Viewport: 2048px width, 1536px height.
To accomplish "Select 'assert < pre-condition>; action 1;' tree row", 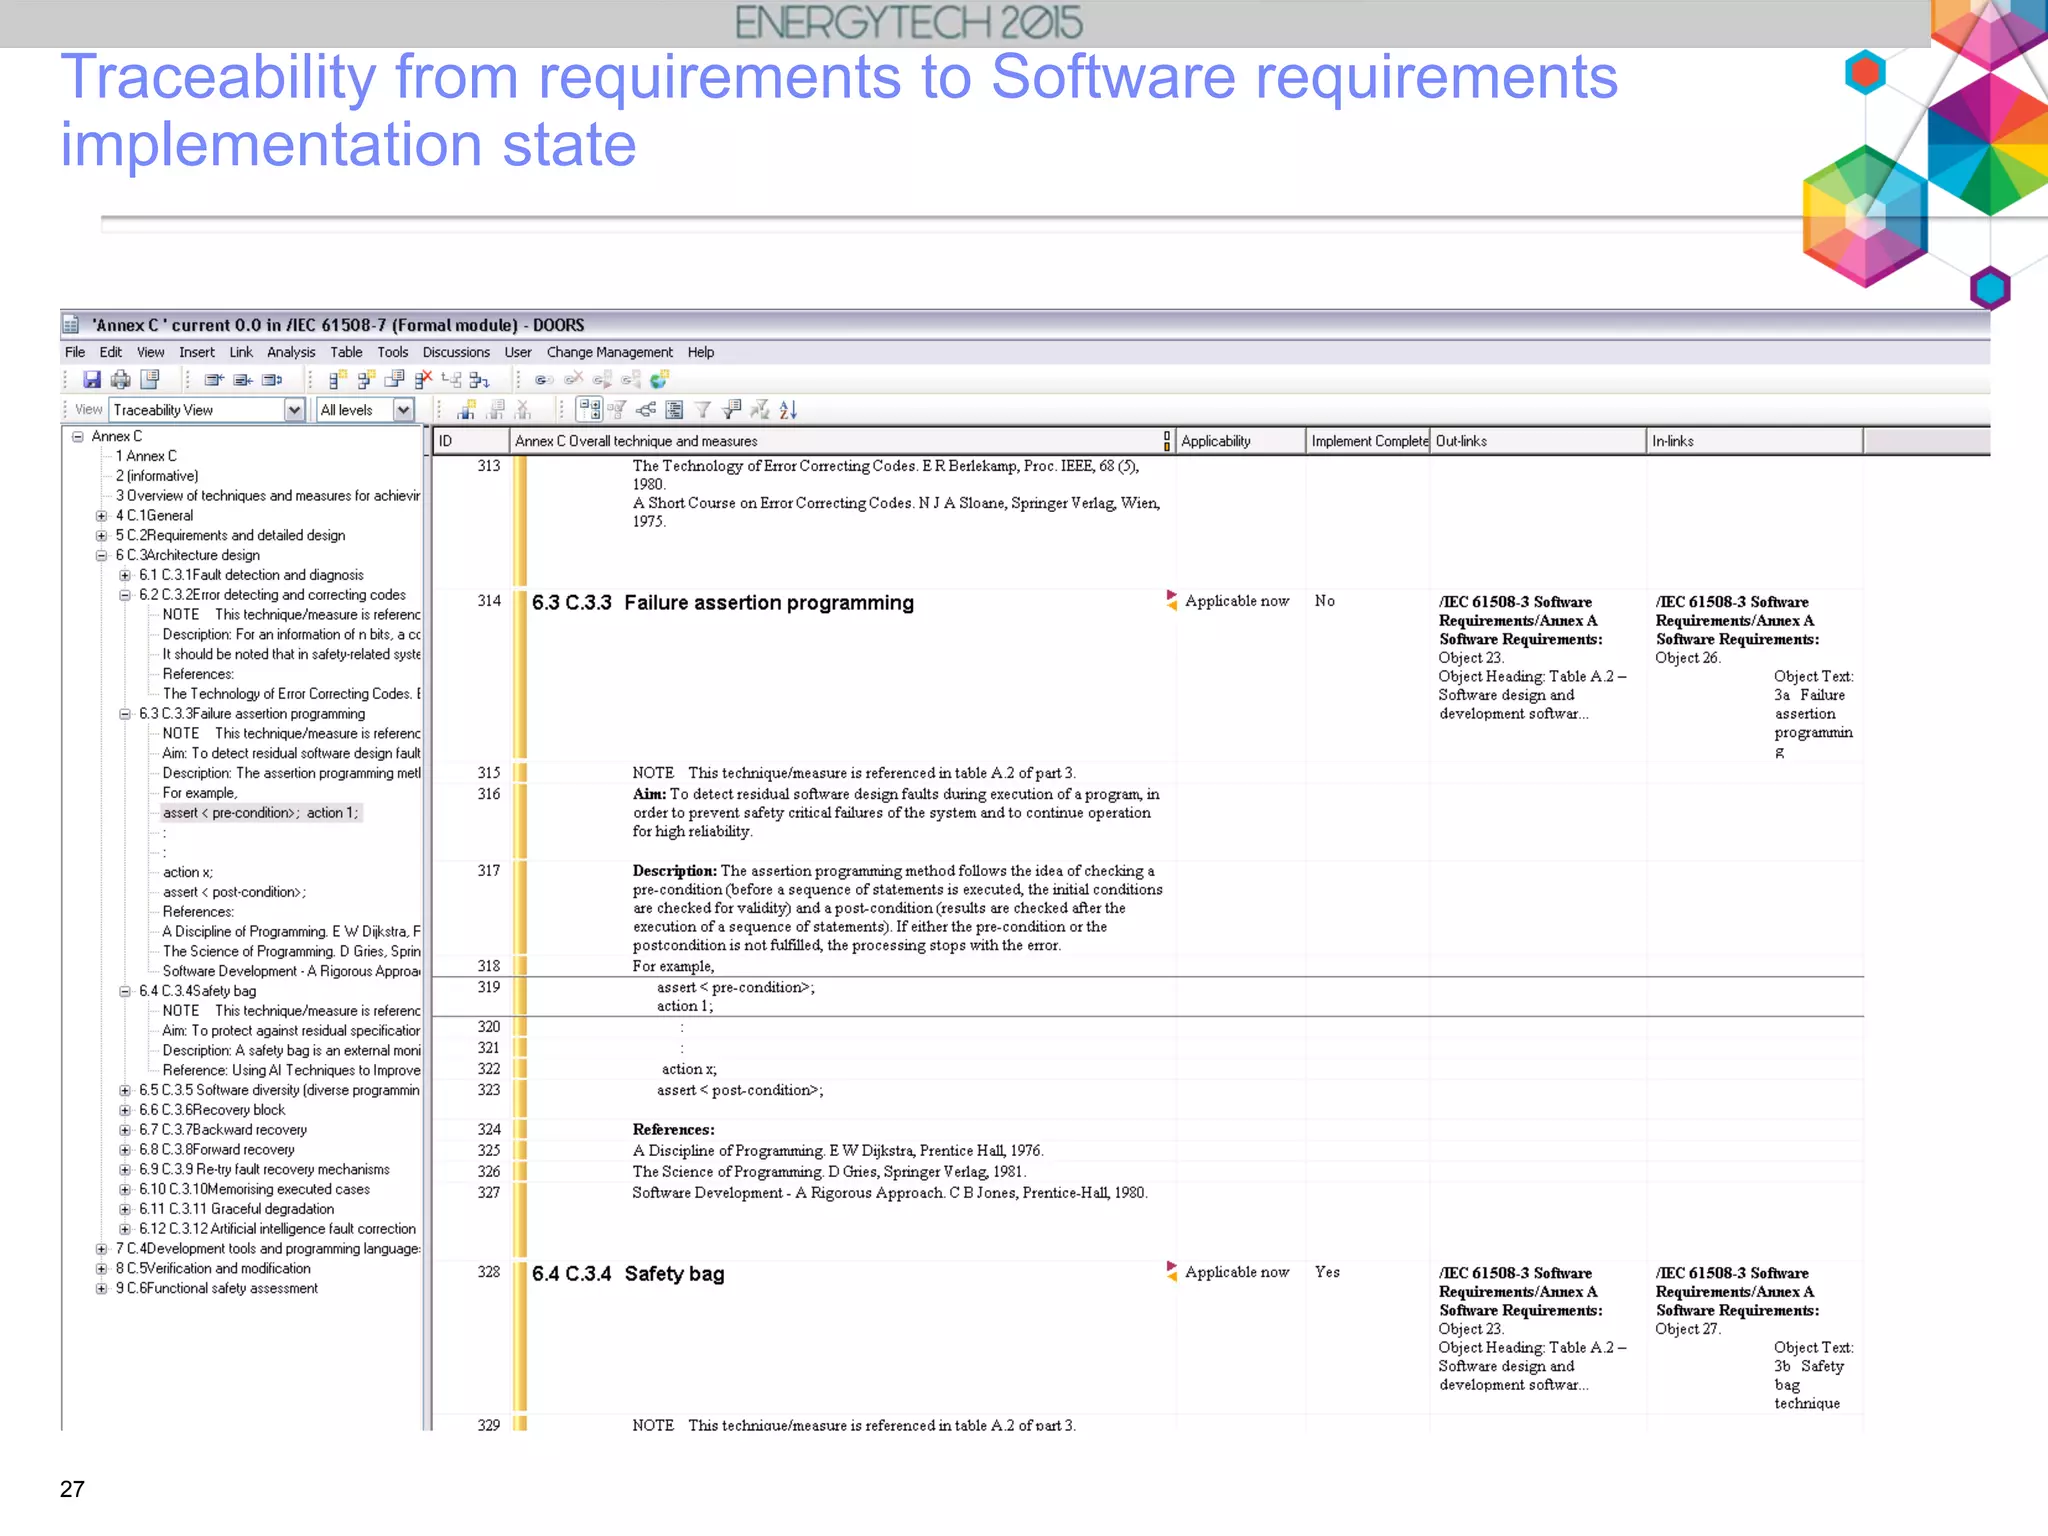I will tap(260, 813).
